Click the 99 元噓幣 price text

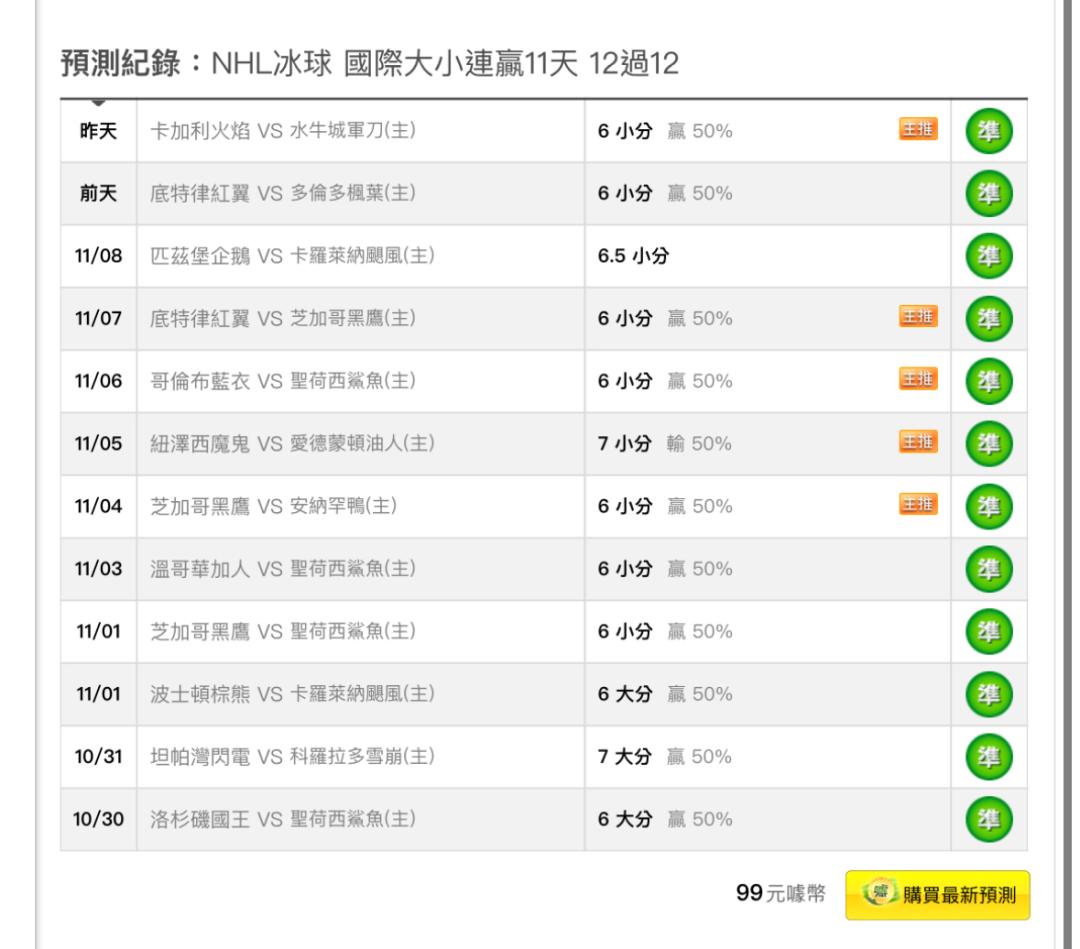780,893
